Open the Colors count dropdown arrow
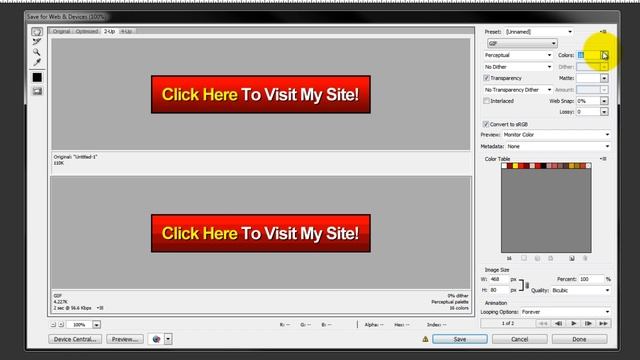This screenshot has height=360, width=640. (x=604, y=55)
